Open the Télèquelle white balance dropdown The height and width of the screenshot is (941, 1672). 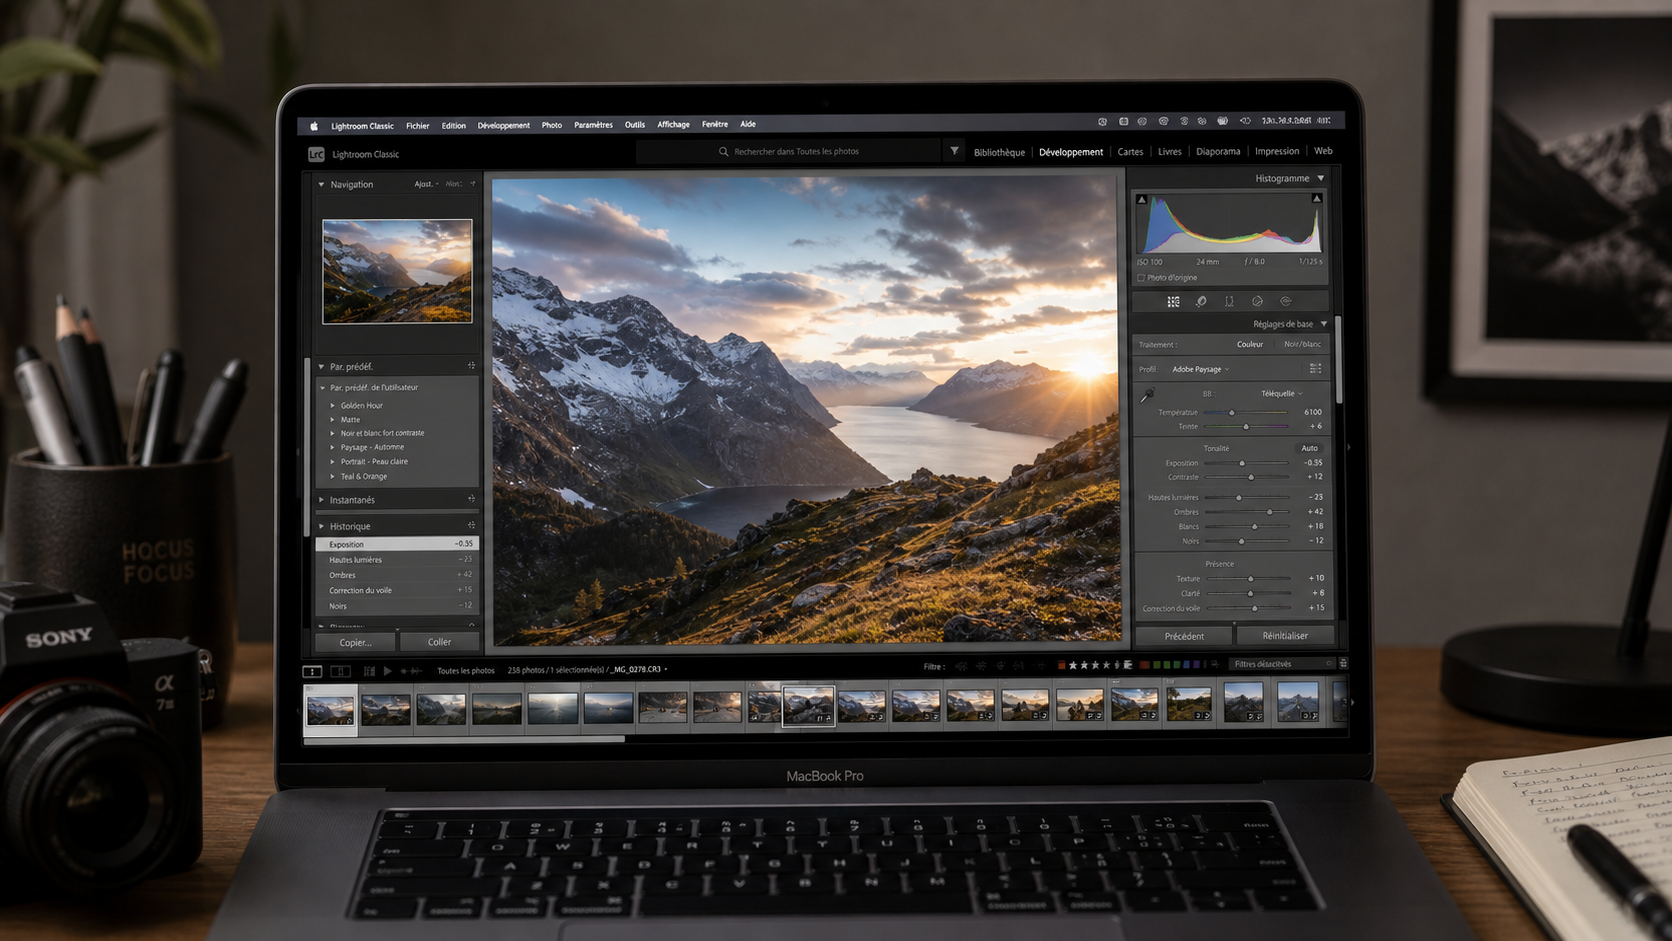tap(1282, 393)
